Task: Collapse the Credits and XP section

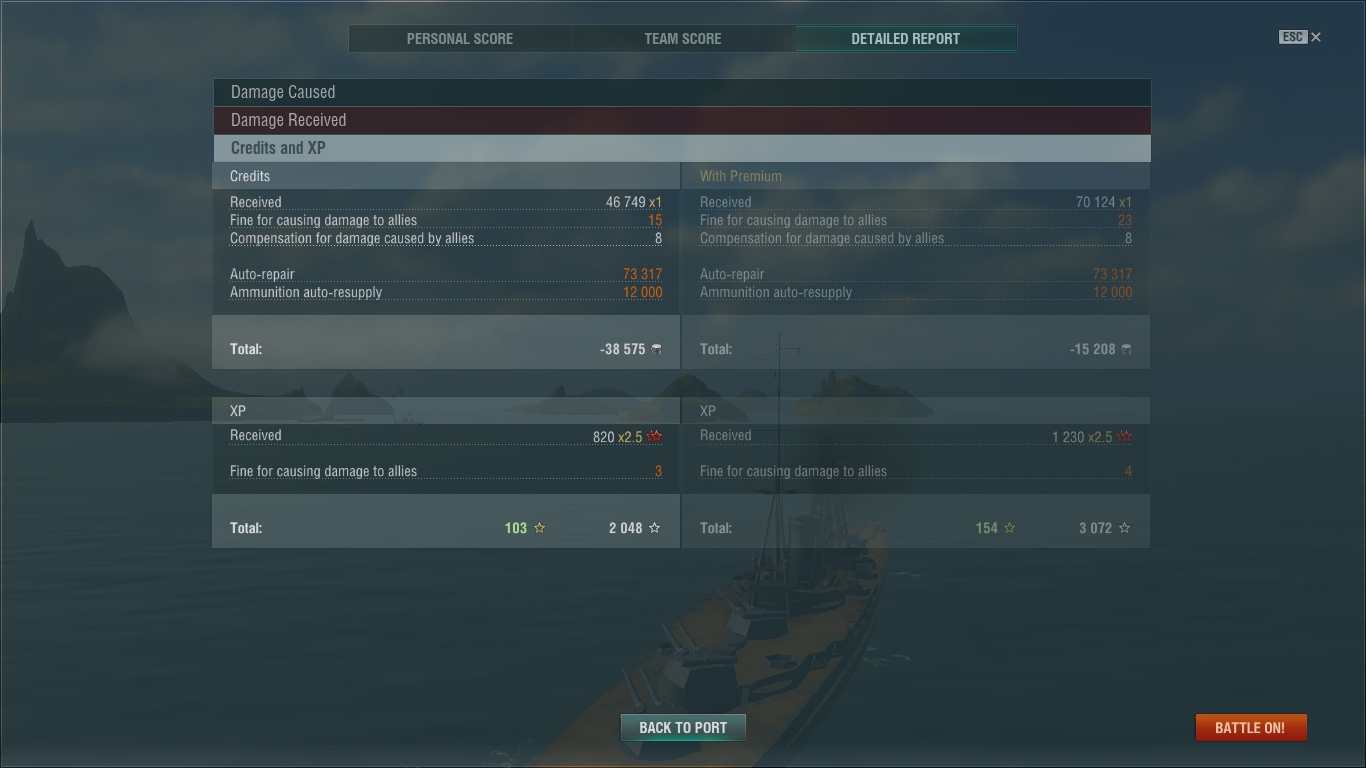Action: point(682,148)
